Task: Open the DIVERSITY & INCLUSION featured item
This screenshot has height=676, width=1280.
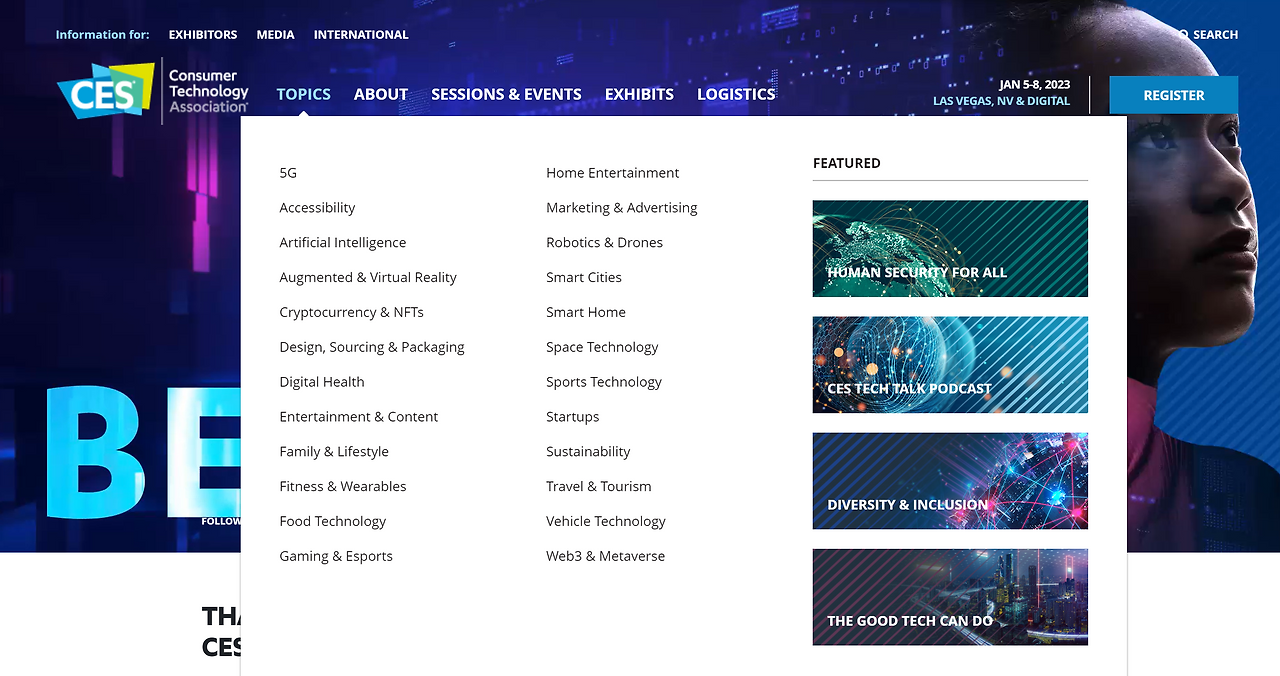Action: 950,481
